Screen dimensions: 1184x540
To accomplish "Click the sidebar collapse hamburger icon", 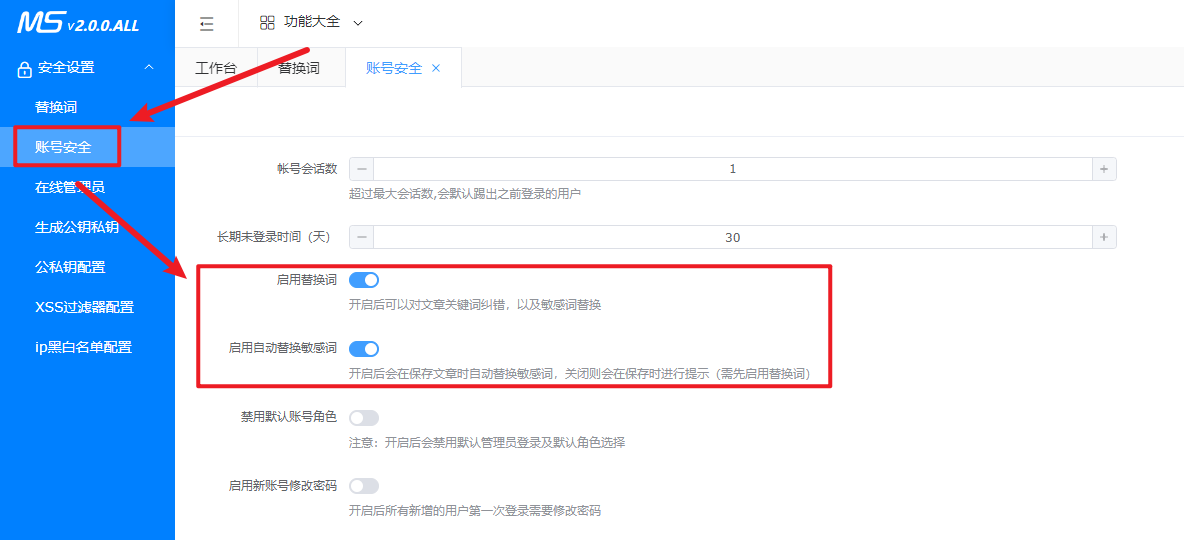I will [x=207, y=23].
